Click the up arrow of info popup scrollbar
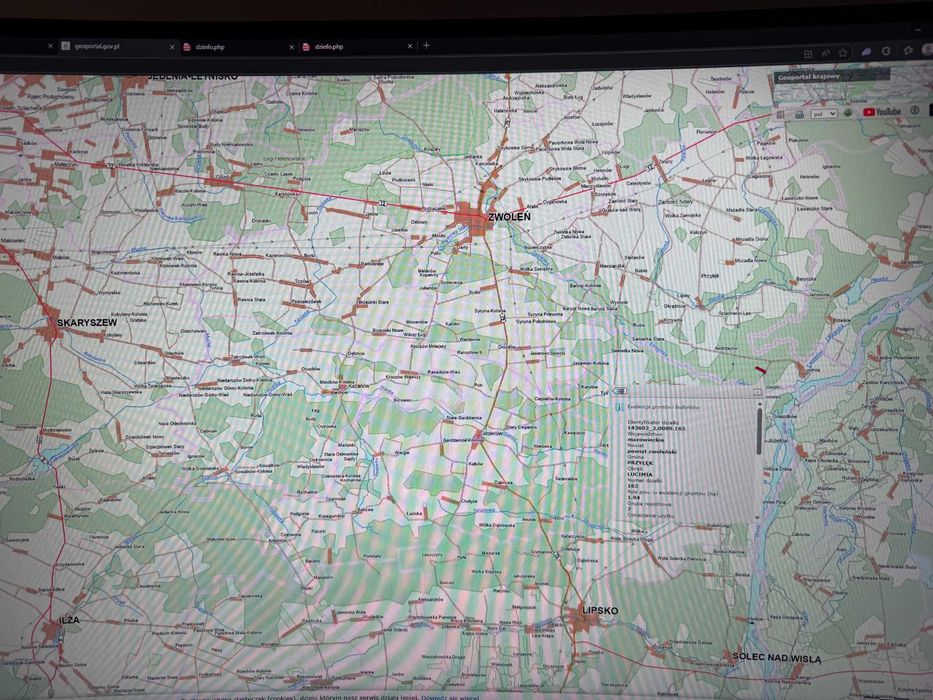Screen dimensions: 933x700 tap(759, 404)
